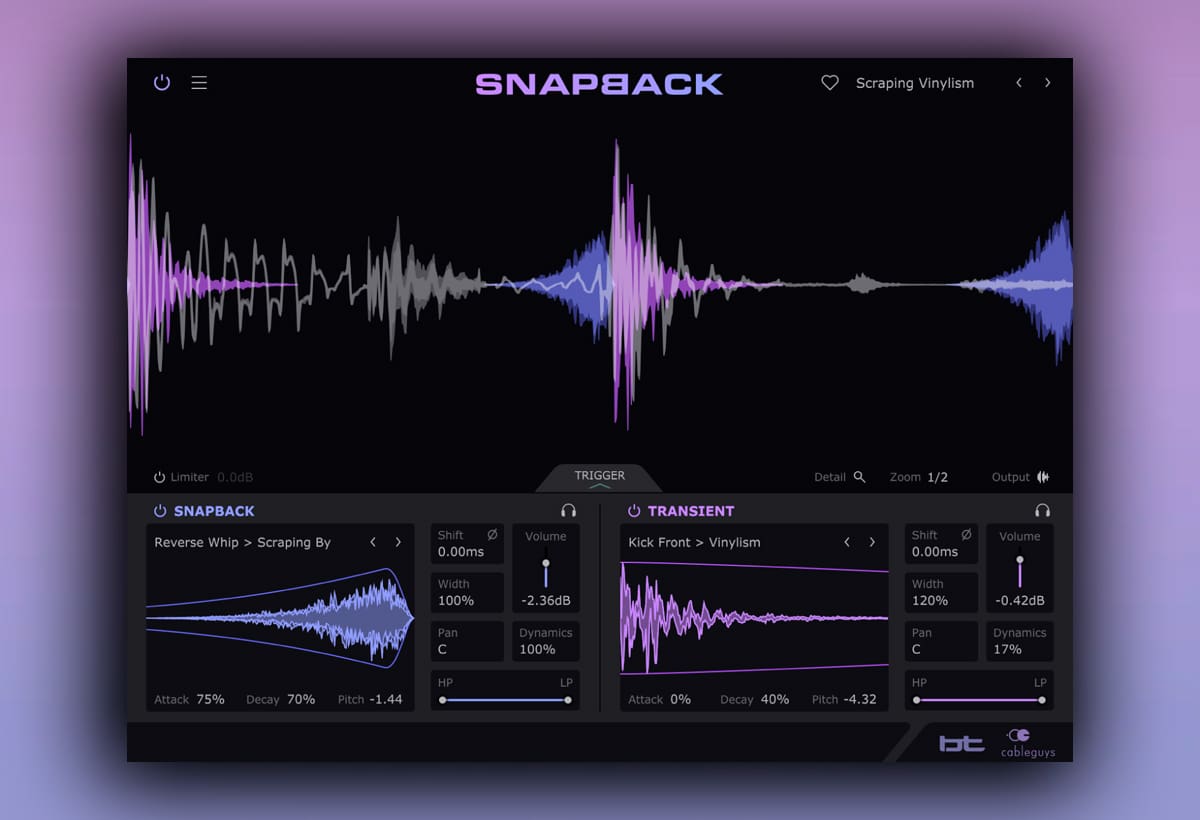Click the BT logo
Viewport: 1200px width, 820px height.
click(x=961, y=744)
